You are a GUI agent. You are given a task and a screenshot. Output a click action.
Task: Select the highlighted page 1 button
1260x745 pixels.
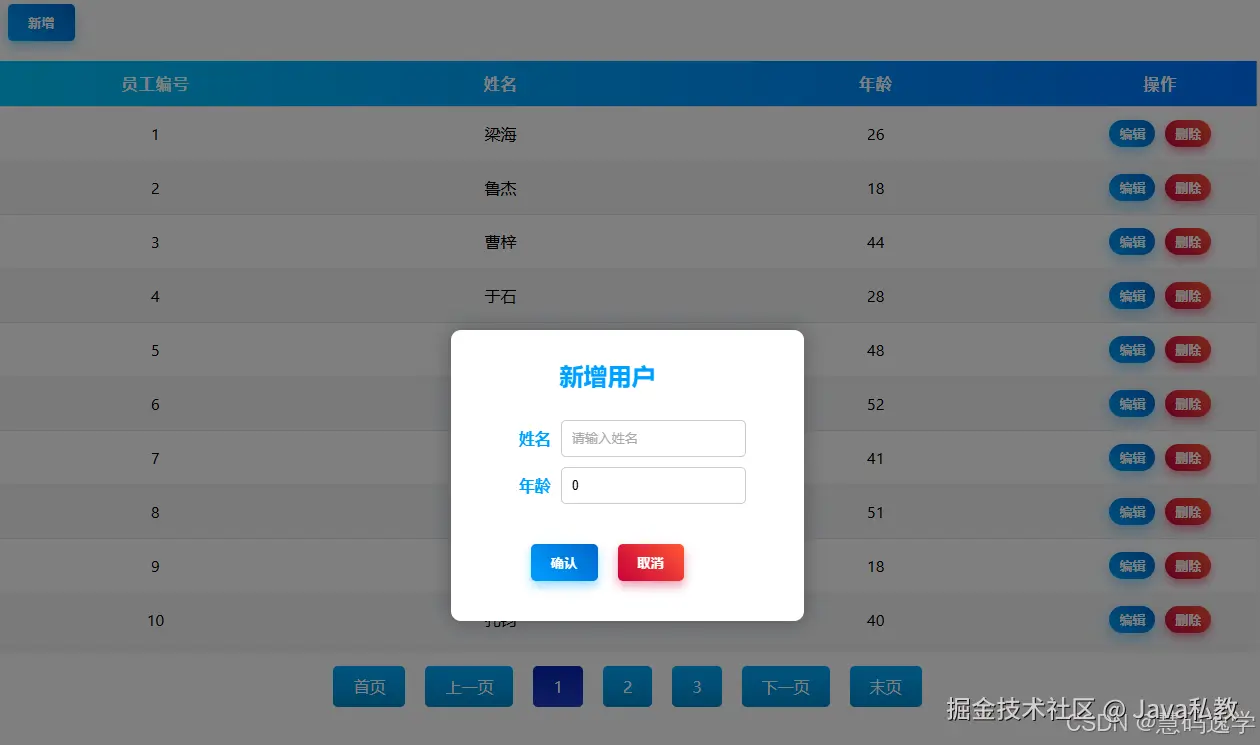tap(557, 686)
